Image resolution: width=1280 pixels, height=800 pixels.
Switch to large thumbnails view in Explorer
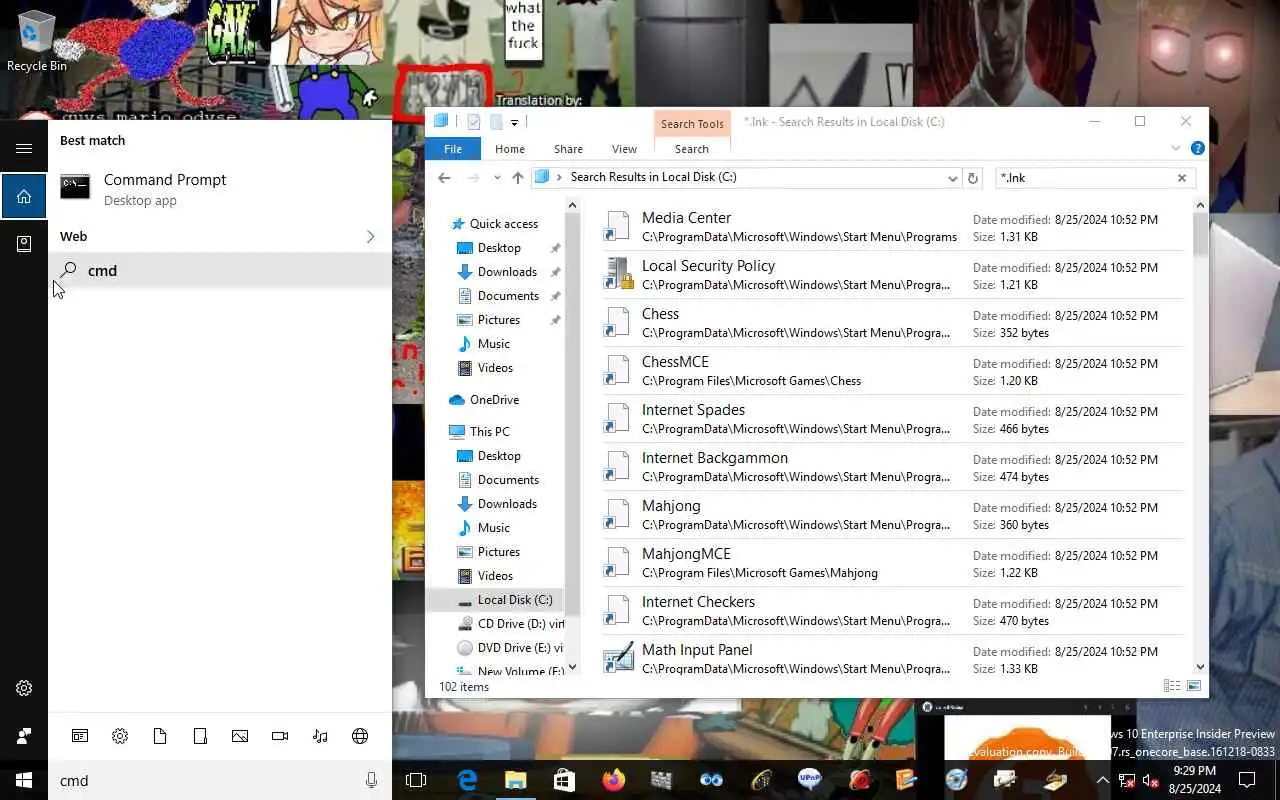[1193, 686]
